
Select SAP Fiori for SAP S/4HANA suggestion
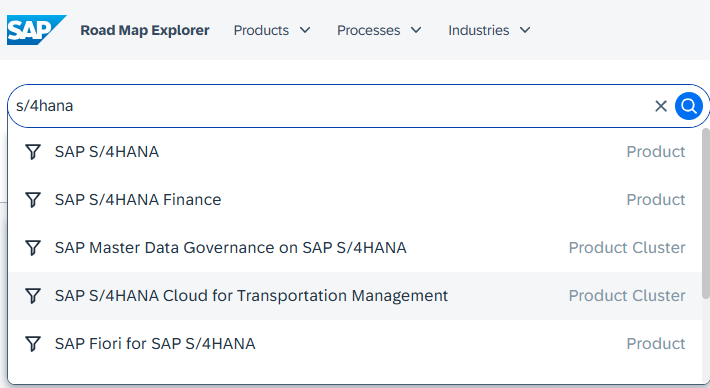click(355, 344)
